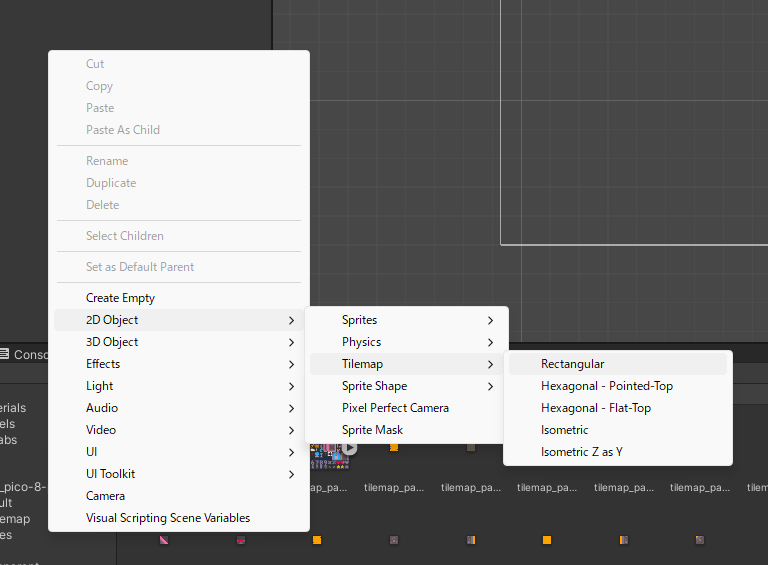This screenshot has width=768, height=565.
Task: Pick Isometric Z as Y tilemap
Action: point(618,452)
